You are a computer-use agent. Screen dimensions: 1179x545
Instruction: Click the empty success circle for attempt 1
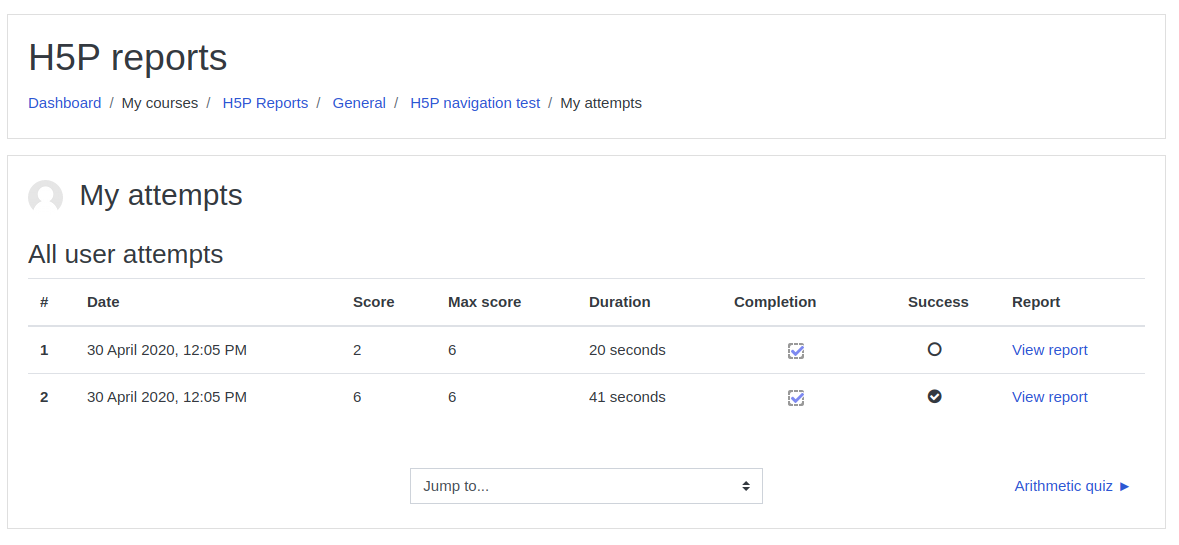coord(934,350)
